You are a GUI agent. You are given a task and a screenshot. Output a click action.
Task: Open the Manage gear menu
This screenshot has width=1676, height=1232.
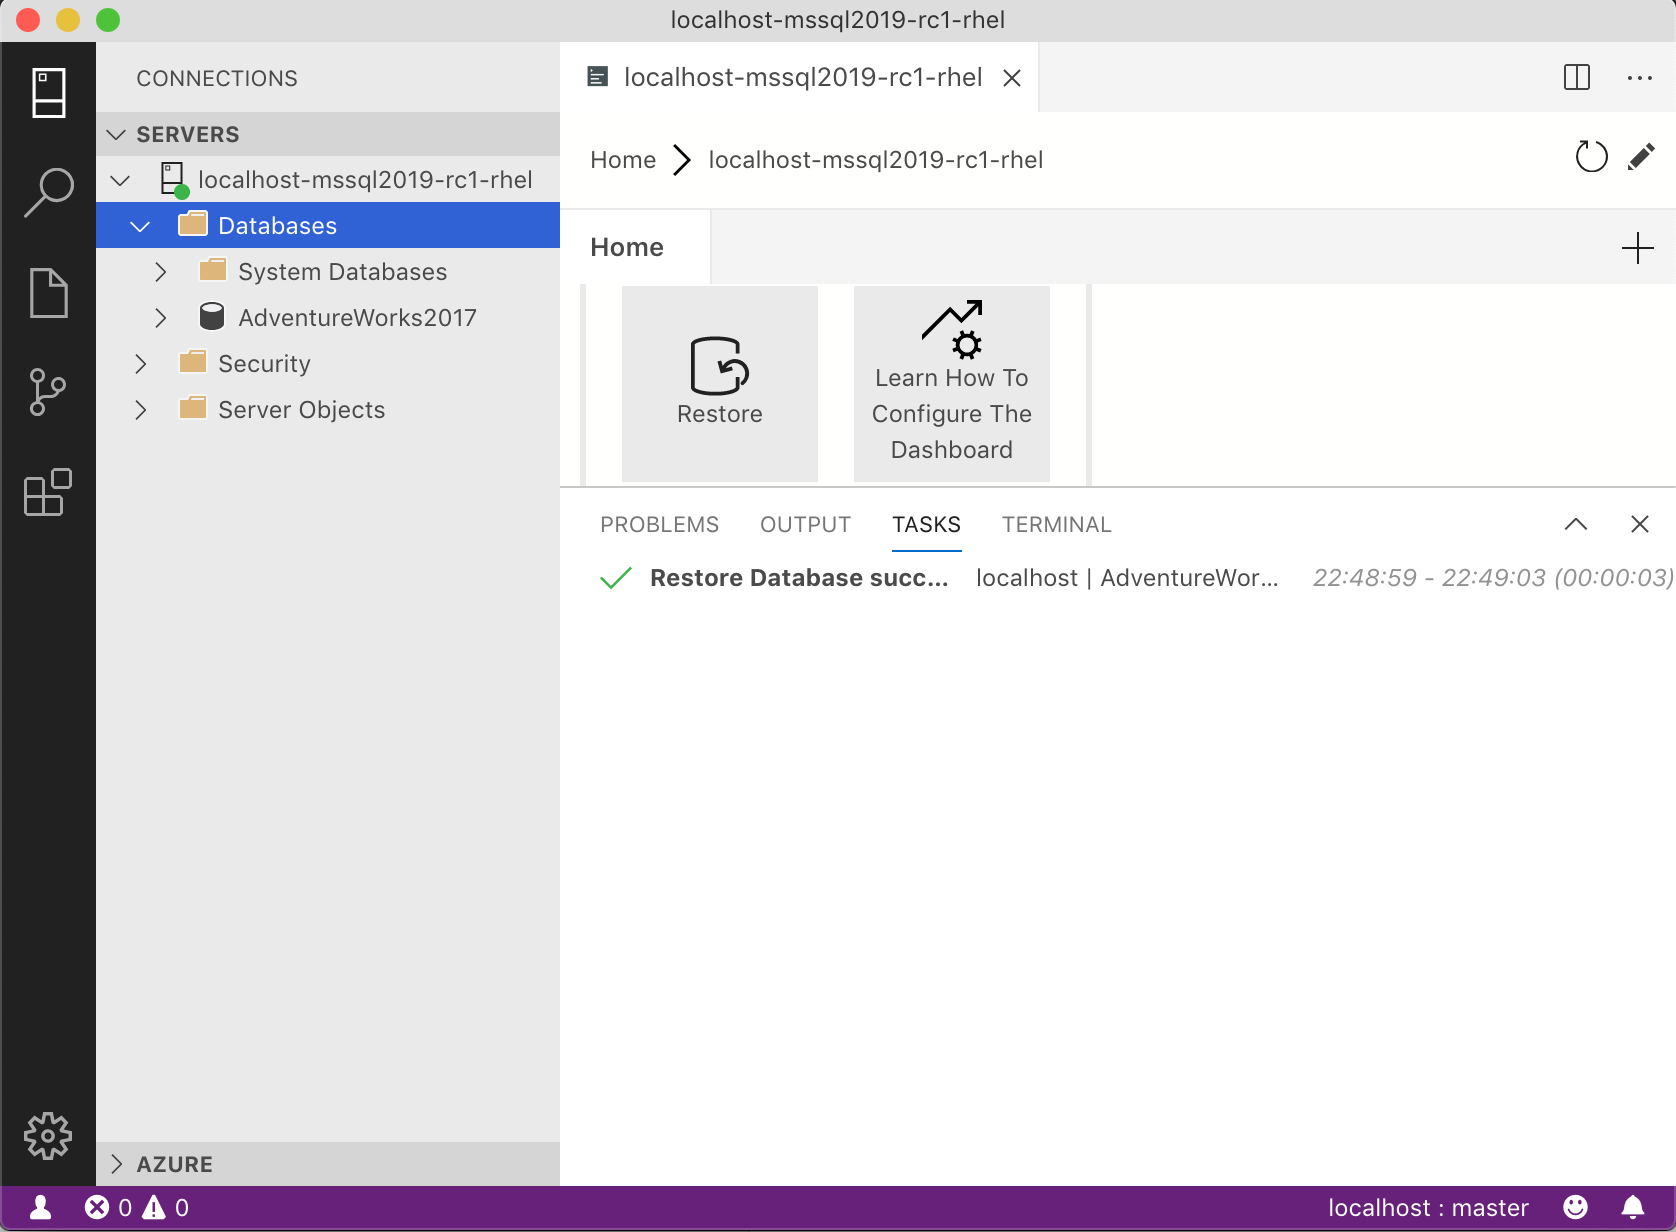tap(48, 1136)
